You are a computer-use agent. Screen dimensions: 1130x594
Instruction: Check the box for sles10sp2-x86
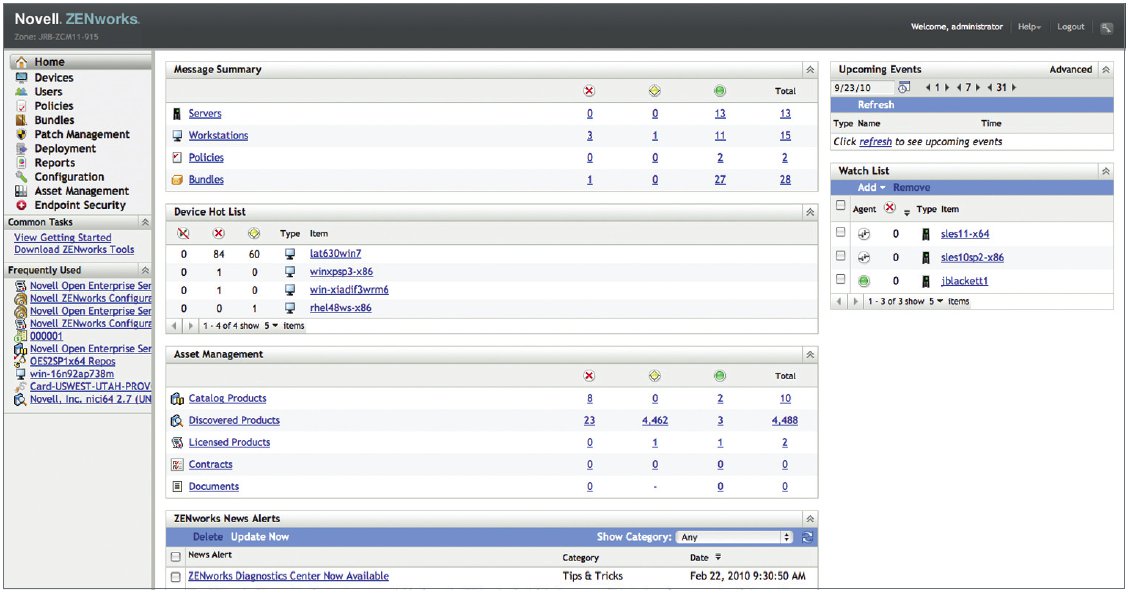(x=840, y=256)
